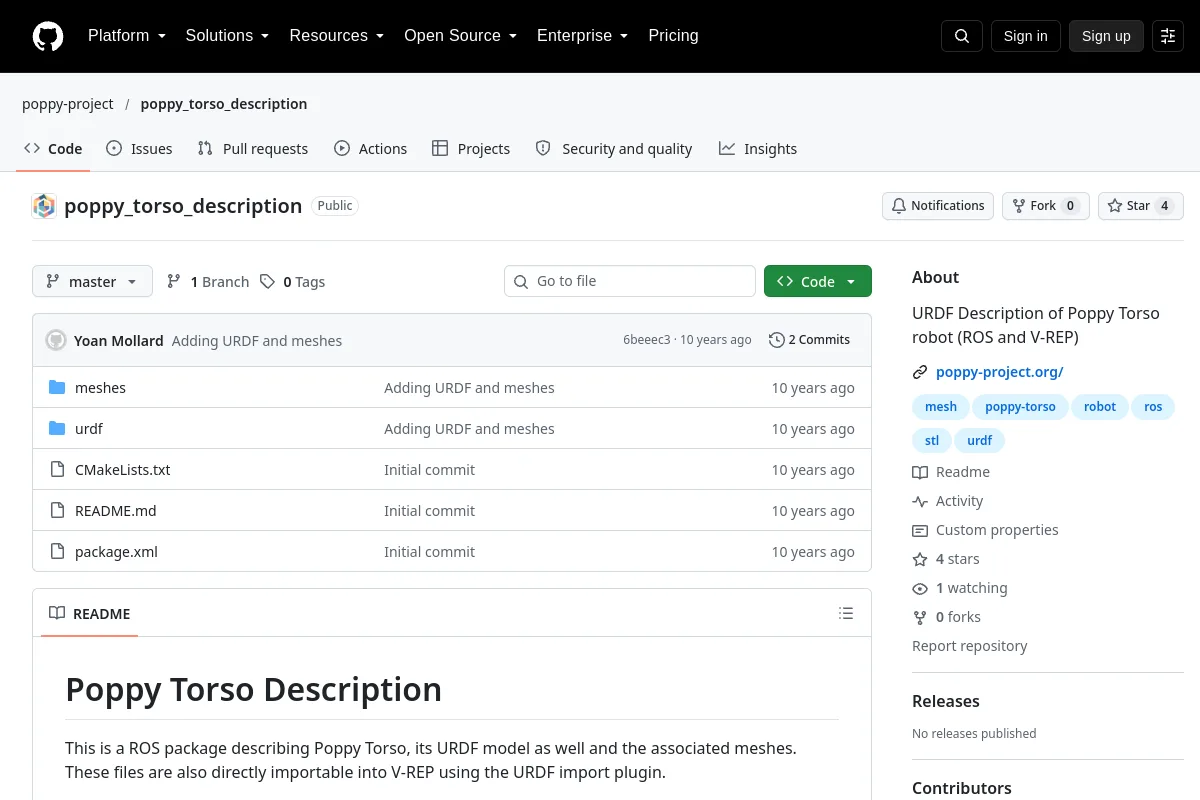Image resolution: width=1200 pixels, height=800 pixels.
Task: Click the link icon beside poppy-project.org
Action: coord(920,372)
